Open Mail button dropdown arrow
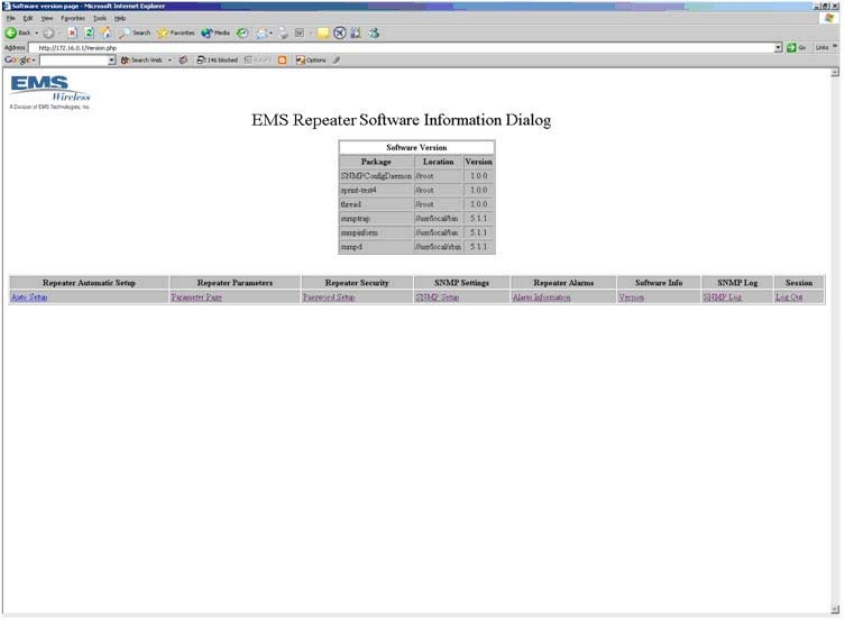This screenshot has height=621, width=844. (x=271, y=33)
